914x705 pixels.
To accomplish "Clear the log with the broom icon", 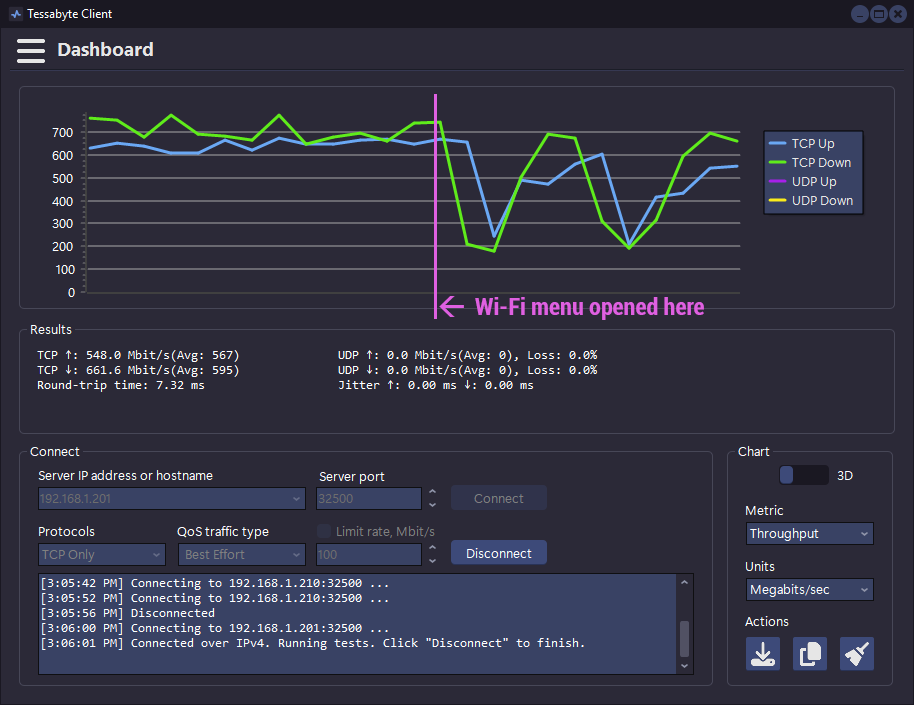I will [856, 653].
